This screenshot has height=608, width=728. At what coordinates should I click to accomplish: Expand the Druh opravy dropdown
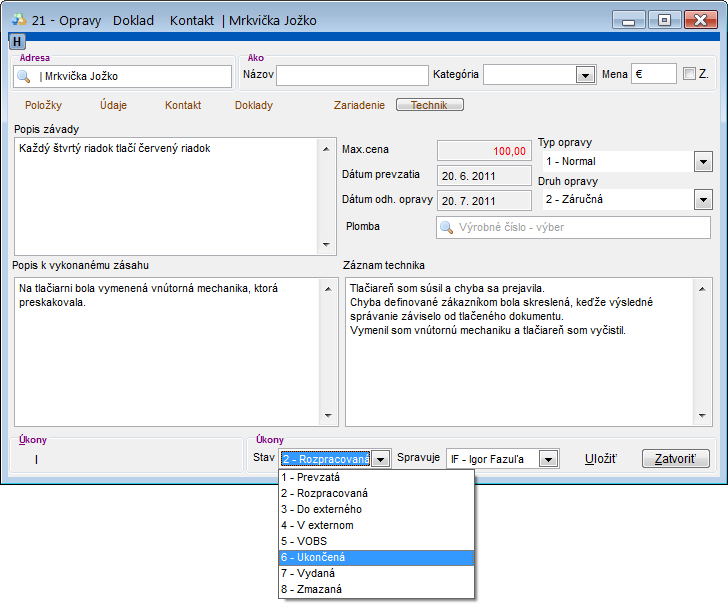pos(702,199)
